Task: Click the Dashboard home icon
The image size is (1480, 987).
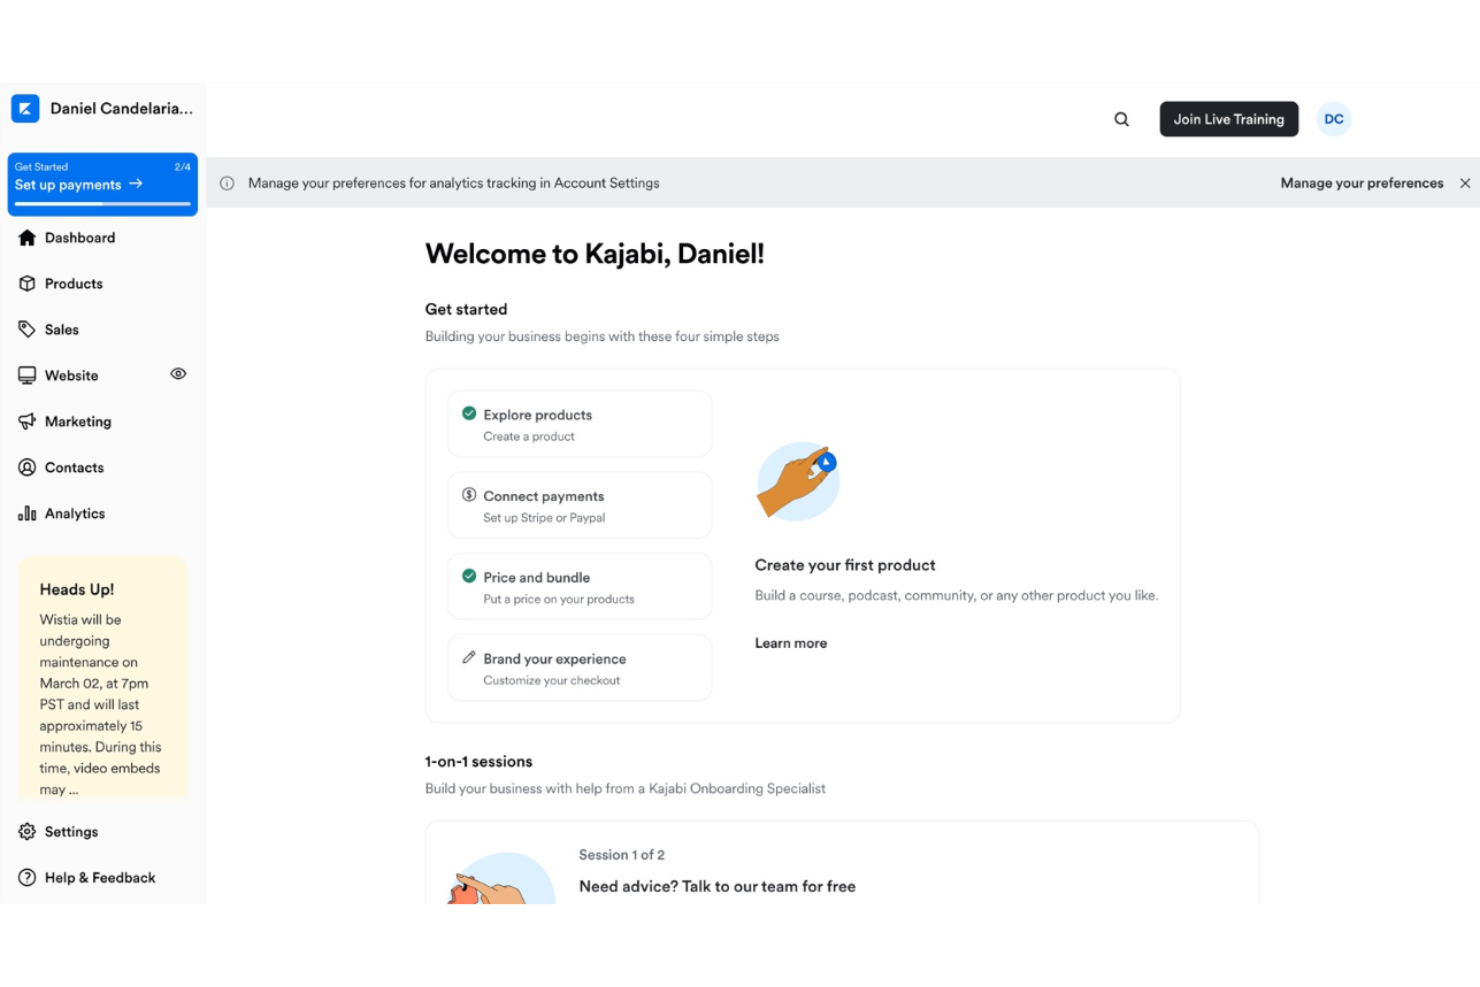Action: click(x=27, y=238)
